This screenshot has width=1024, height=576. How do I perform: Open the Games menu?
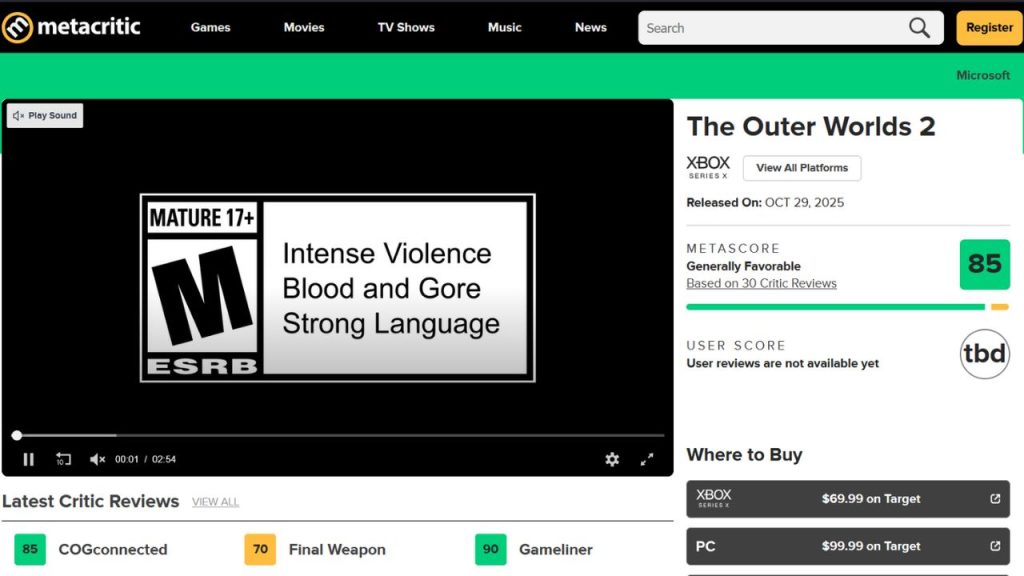point(210,28)
